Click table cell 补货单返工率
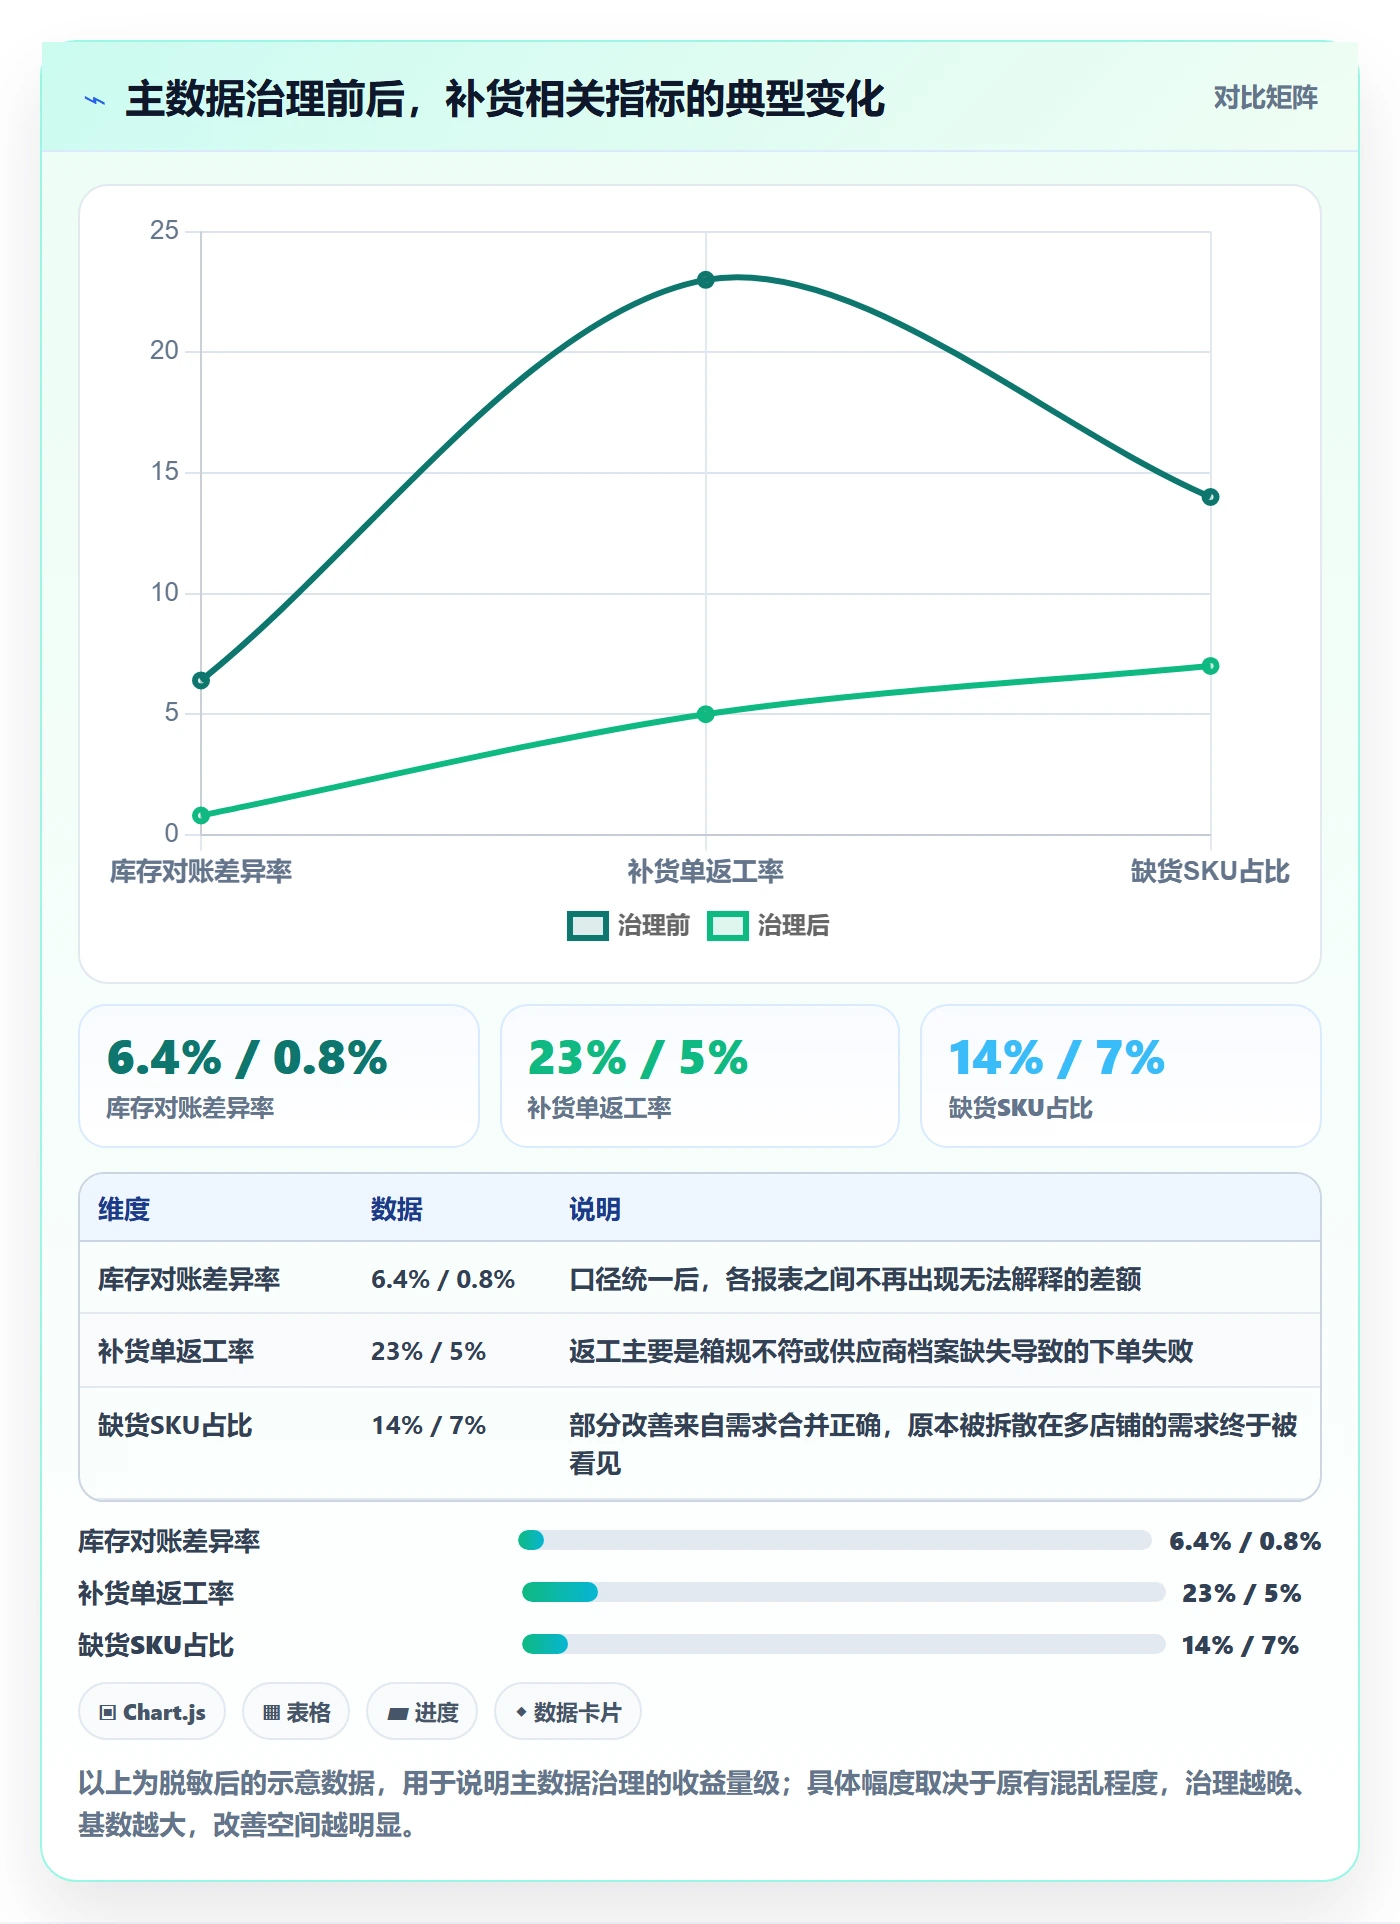Screen dimensions: 1400x1924 [x=176, y=1351]
